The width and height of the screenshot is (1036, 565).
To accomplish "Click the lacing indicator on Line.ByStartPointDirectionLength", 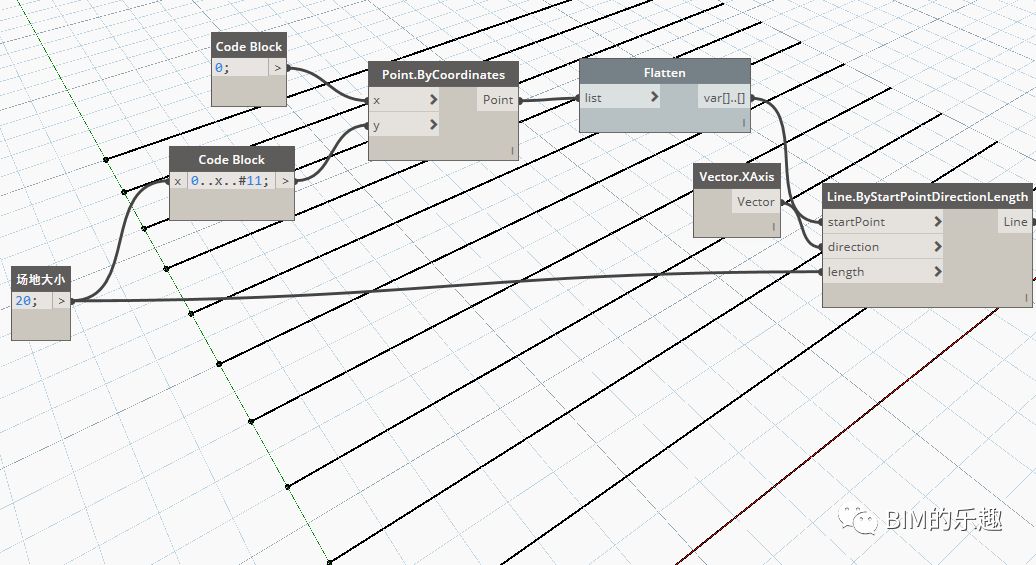I will (1026, 298).
